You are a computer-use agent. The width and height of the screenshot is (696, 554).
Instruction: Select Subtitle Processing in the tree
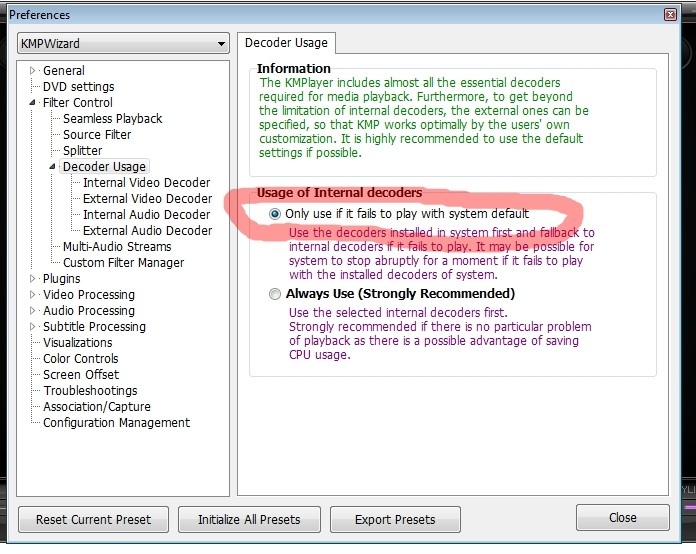94,326
